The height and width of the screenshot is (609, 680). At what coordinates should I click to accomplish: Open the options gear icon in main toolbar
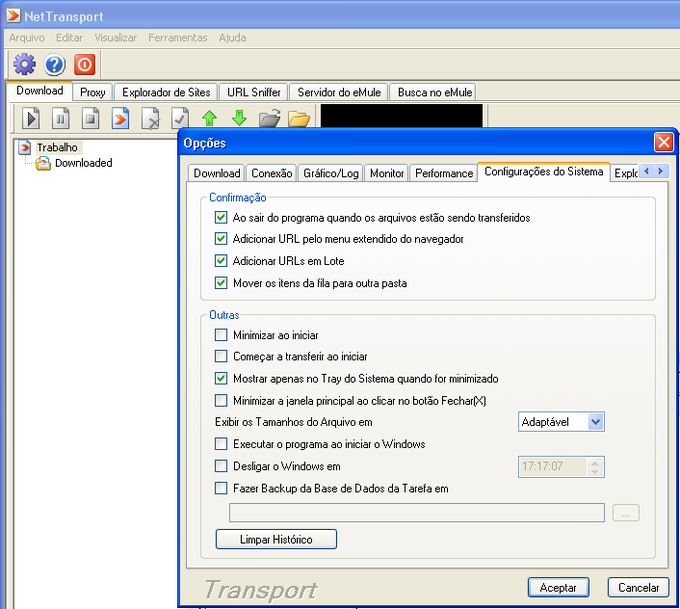coord(24,65)
